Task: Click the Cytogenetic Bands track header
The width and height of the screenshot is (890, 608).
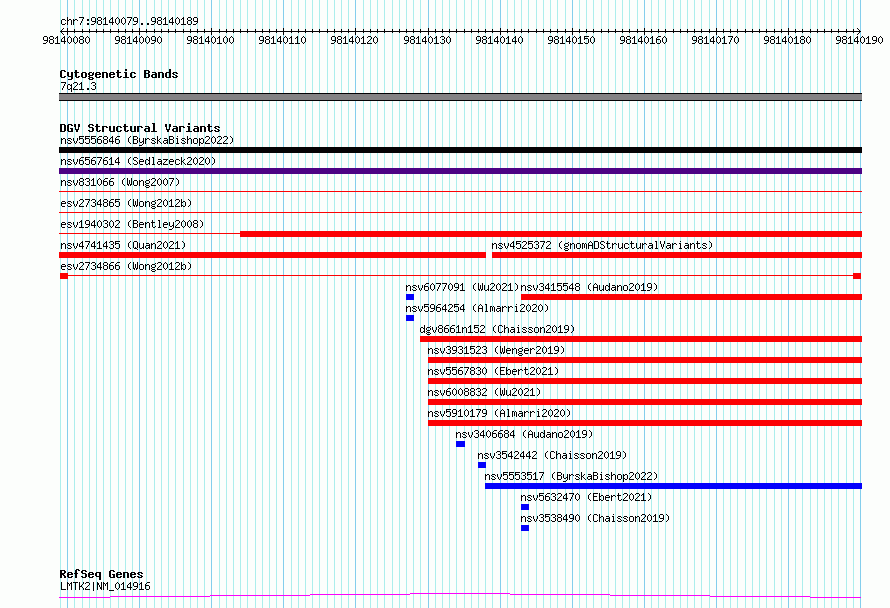Action: [119, 74]
